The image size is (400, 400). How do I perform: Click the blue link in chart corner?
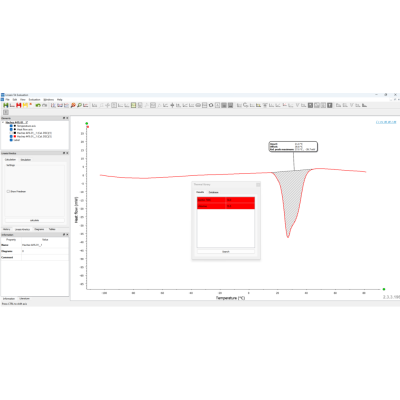[386, 122]
